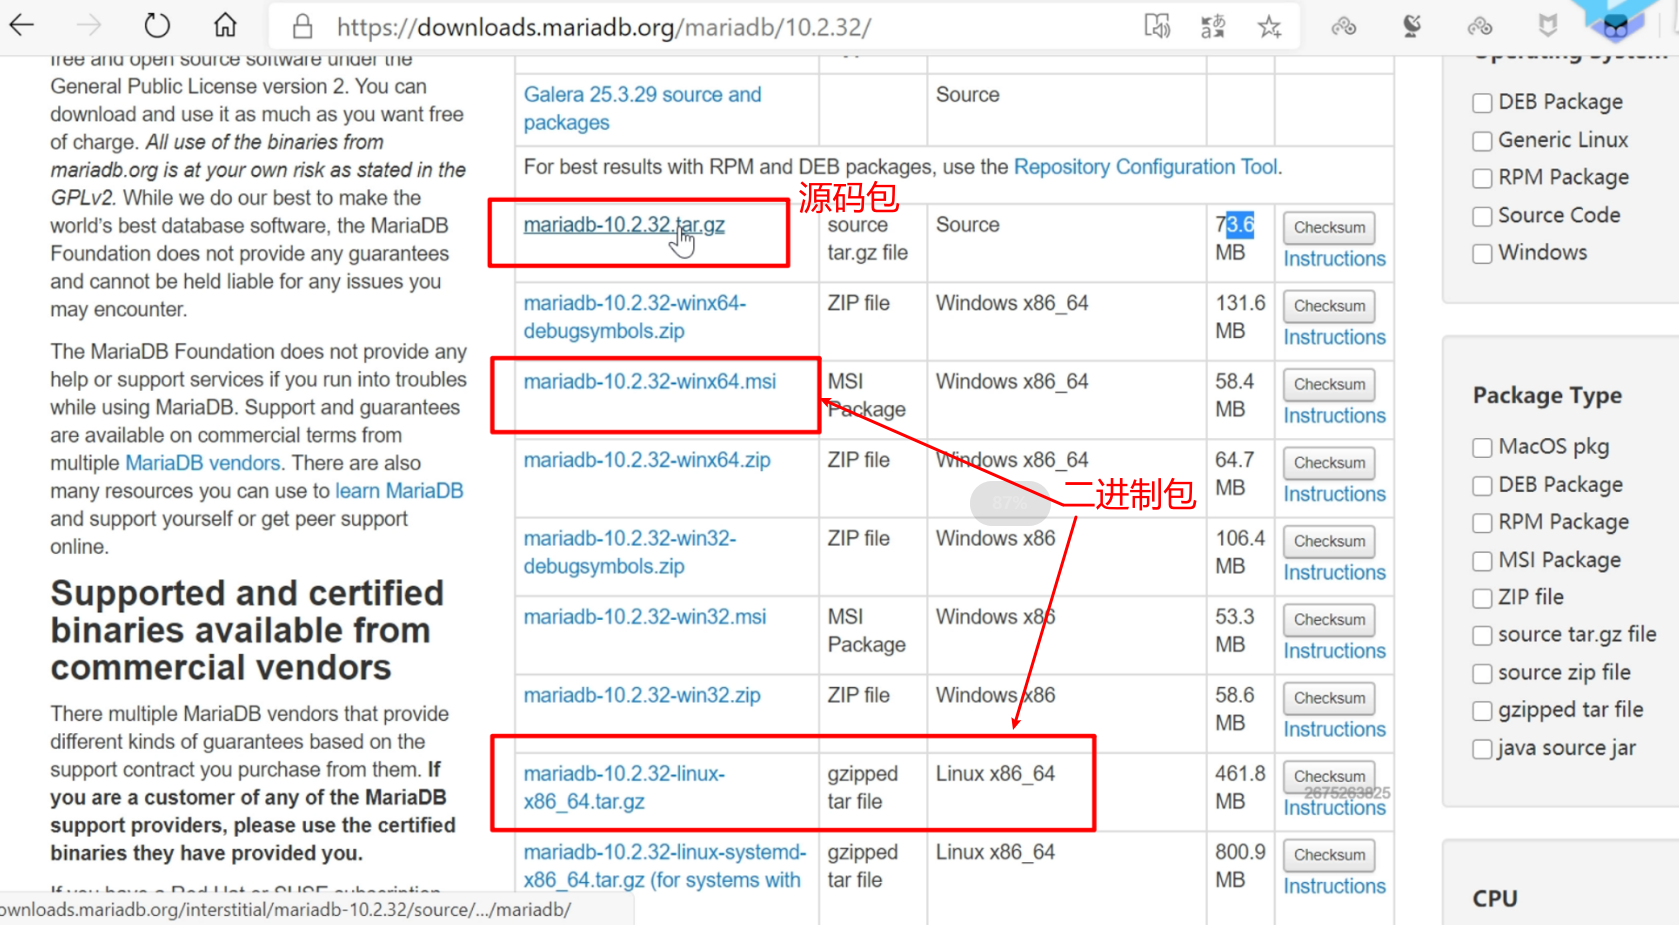Show Checksum for linux-x86_64.tar.gz row
Image resolution: width=1679 pixels, height=925 pixels.
click(x=1329, y=776)
